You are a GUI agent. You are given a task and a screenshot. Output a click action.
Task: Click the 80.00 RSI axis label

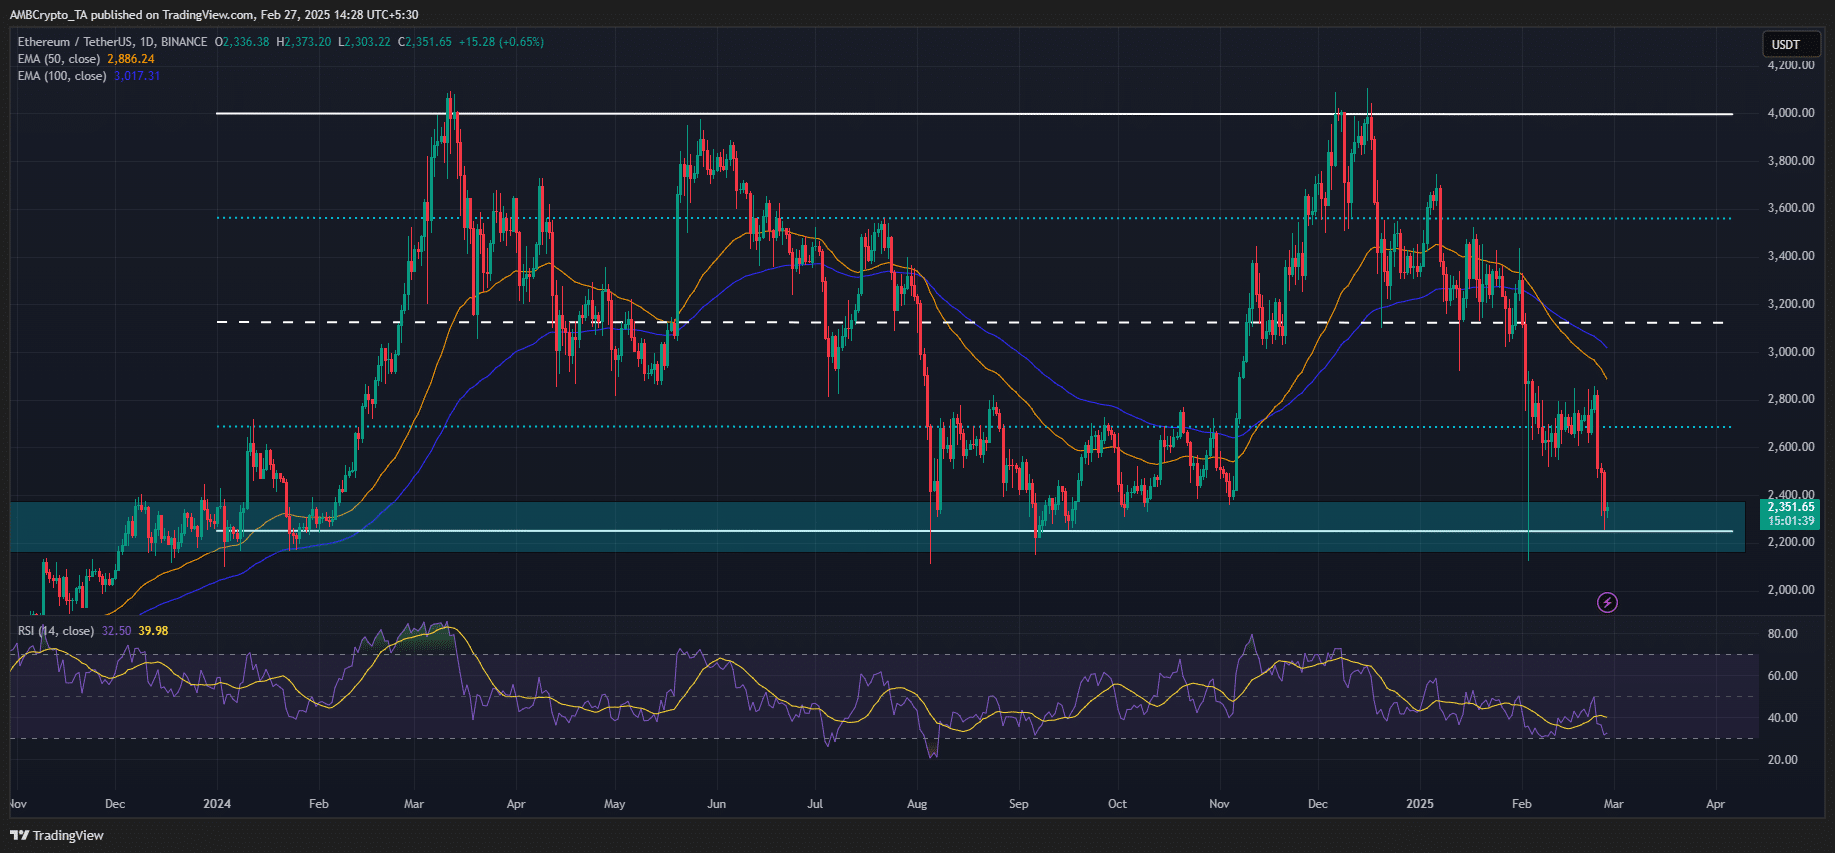click(1782, 634)
